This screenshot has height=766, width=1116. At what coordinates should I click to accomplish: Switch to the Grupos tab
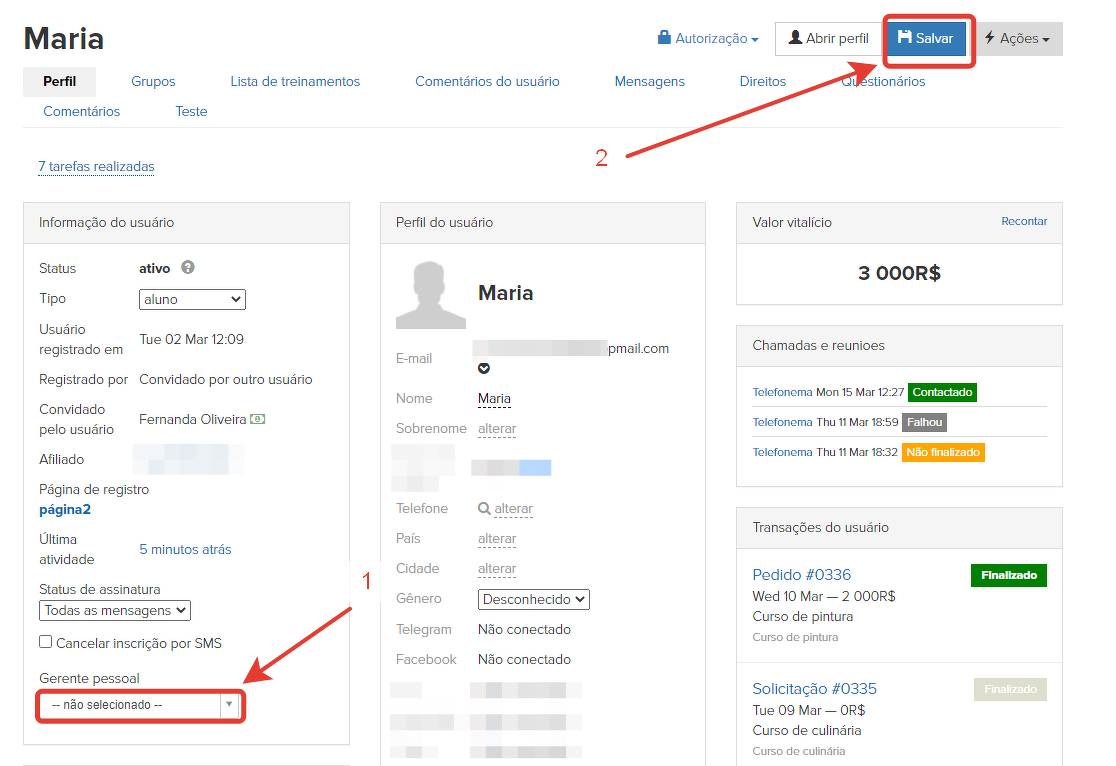tap(153, 81)
